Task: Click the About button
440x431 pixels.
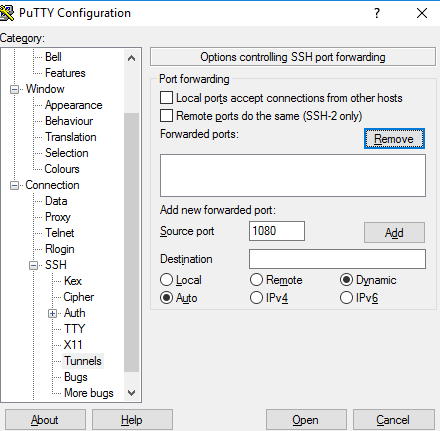Action: pos(45,420)
